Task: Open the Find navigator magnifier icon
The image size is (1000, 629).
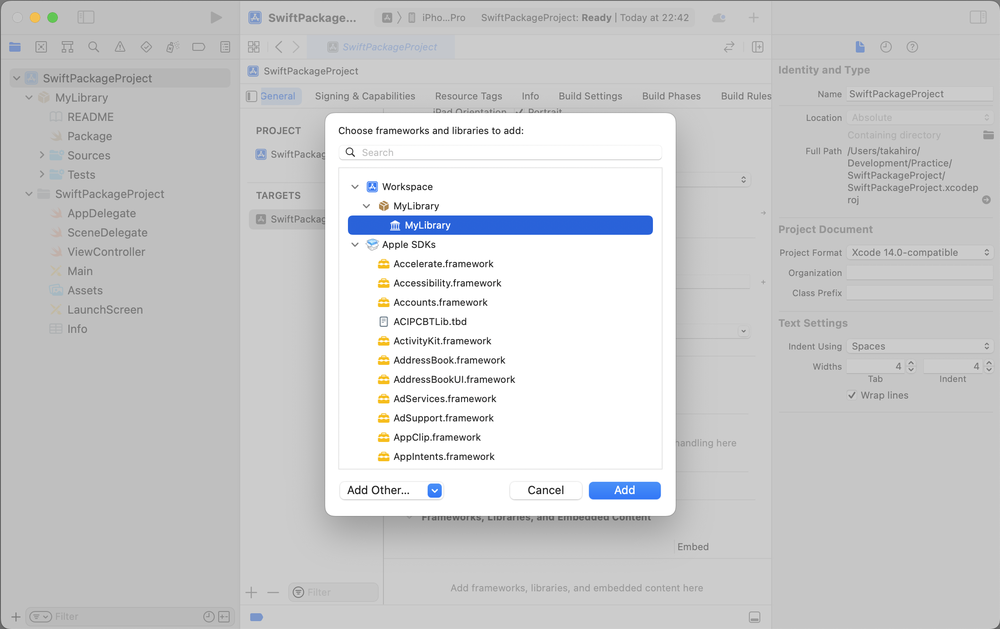Action: (93, 47)
